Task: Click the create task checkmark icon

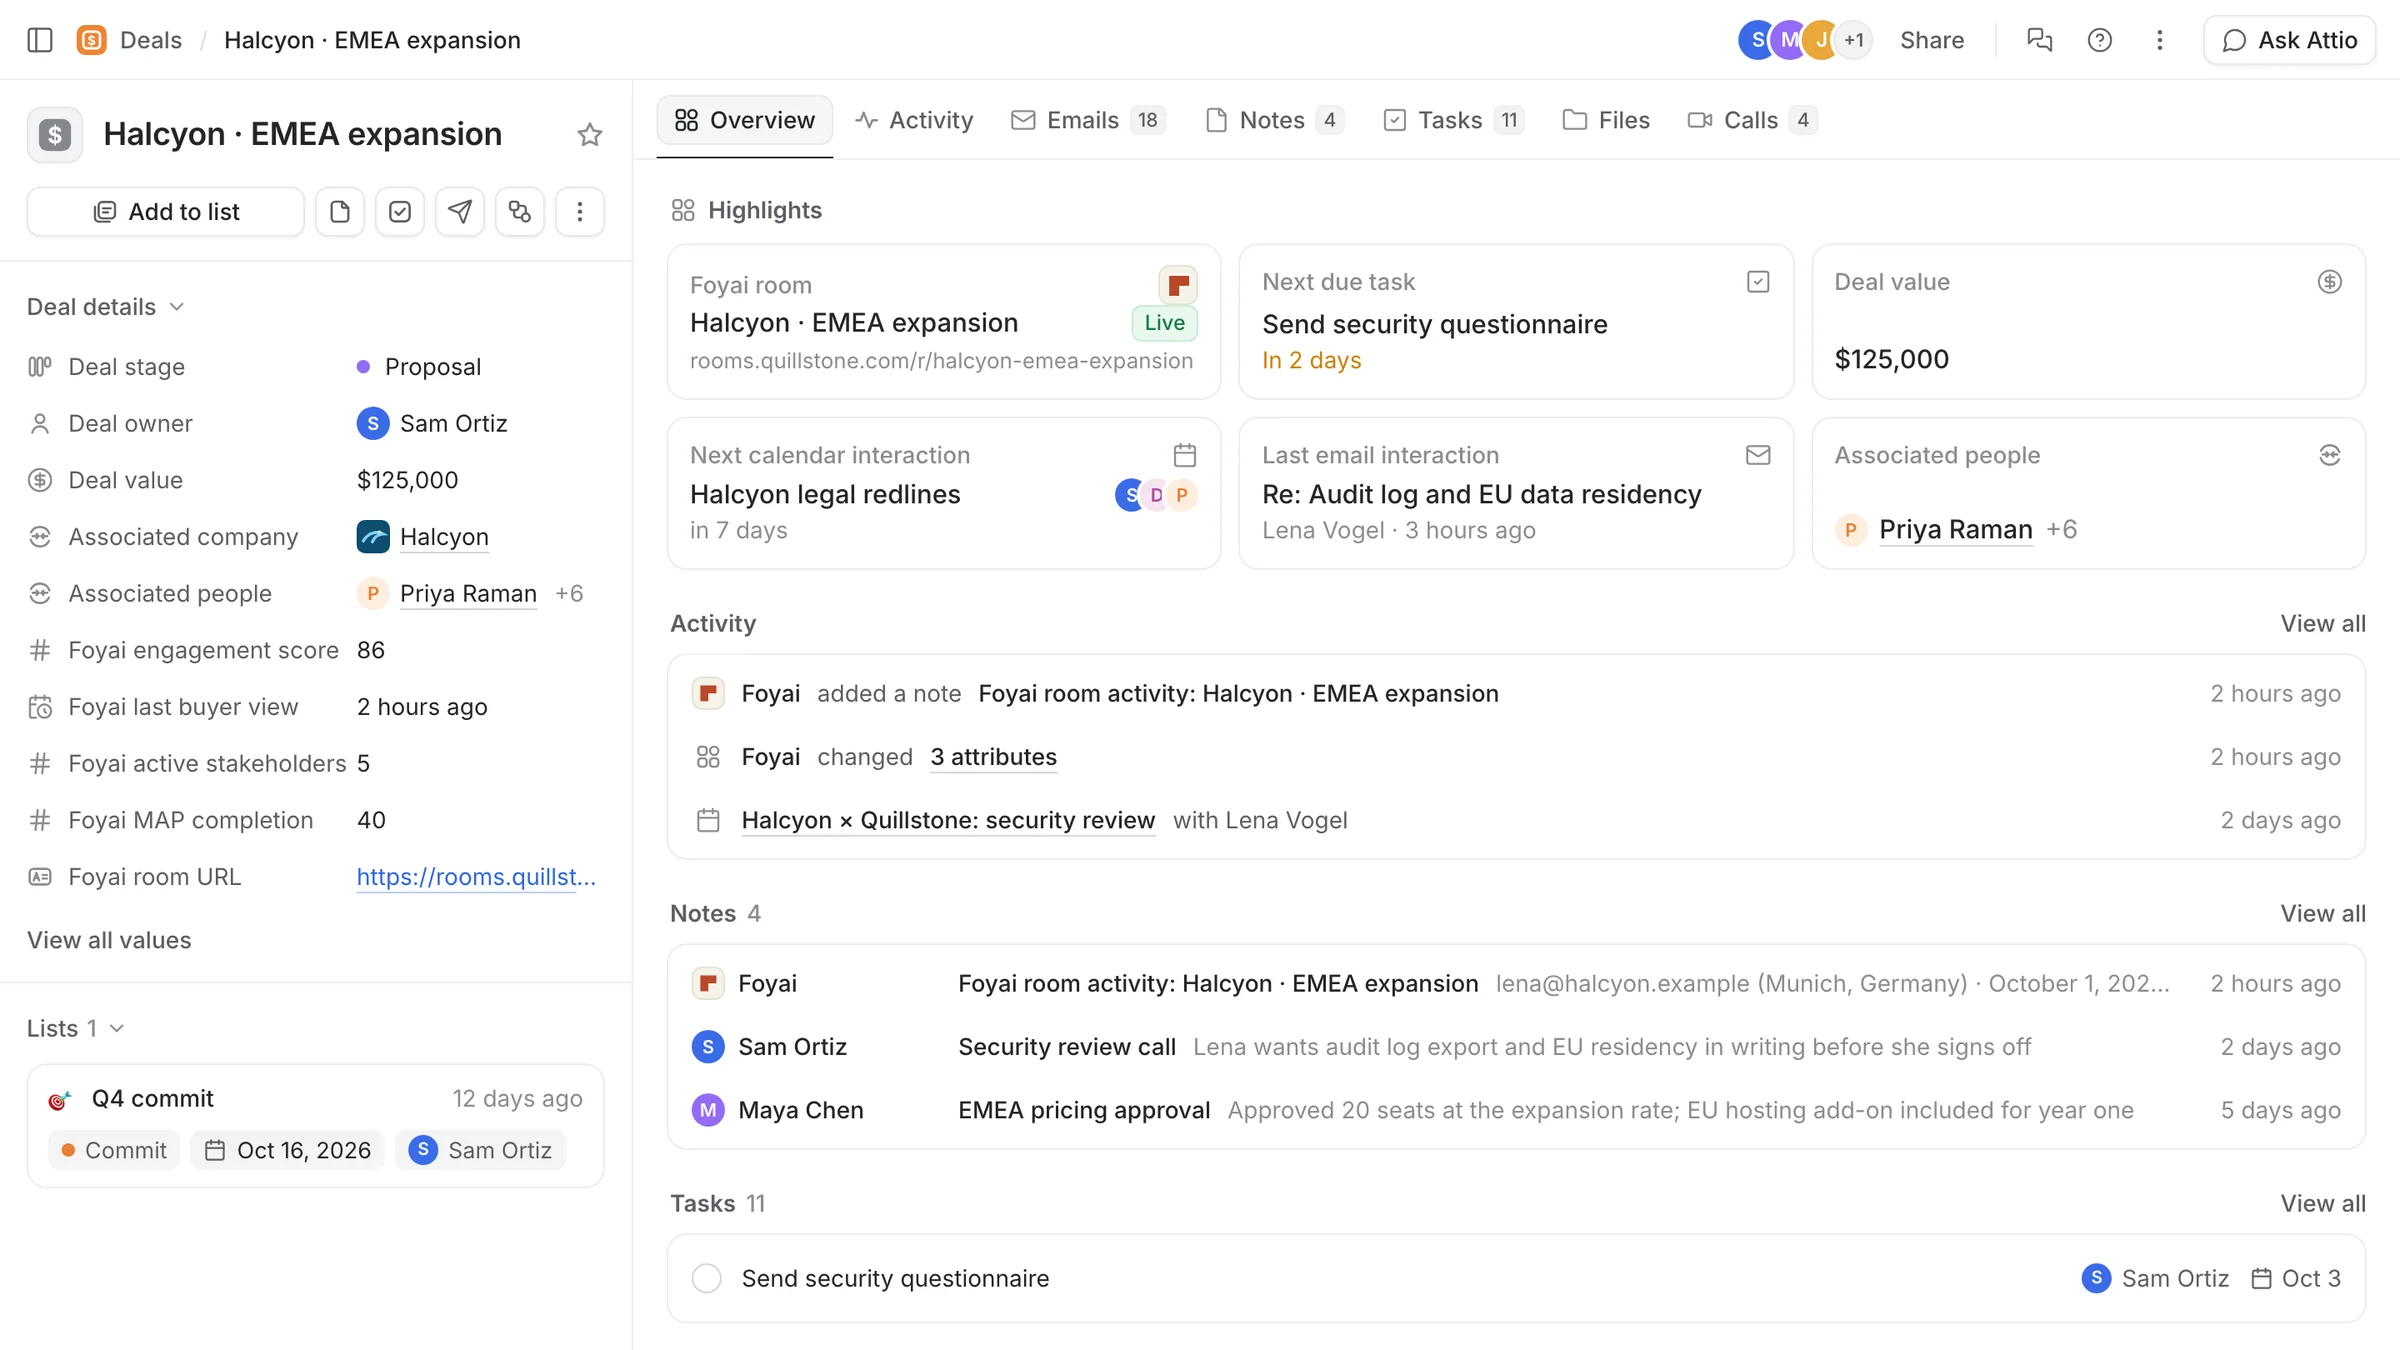Action: [x=400, y=212]
